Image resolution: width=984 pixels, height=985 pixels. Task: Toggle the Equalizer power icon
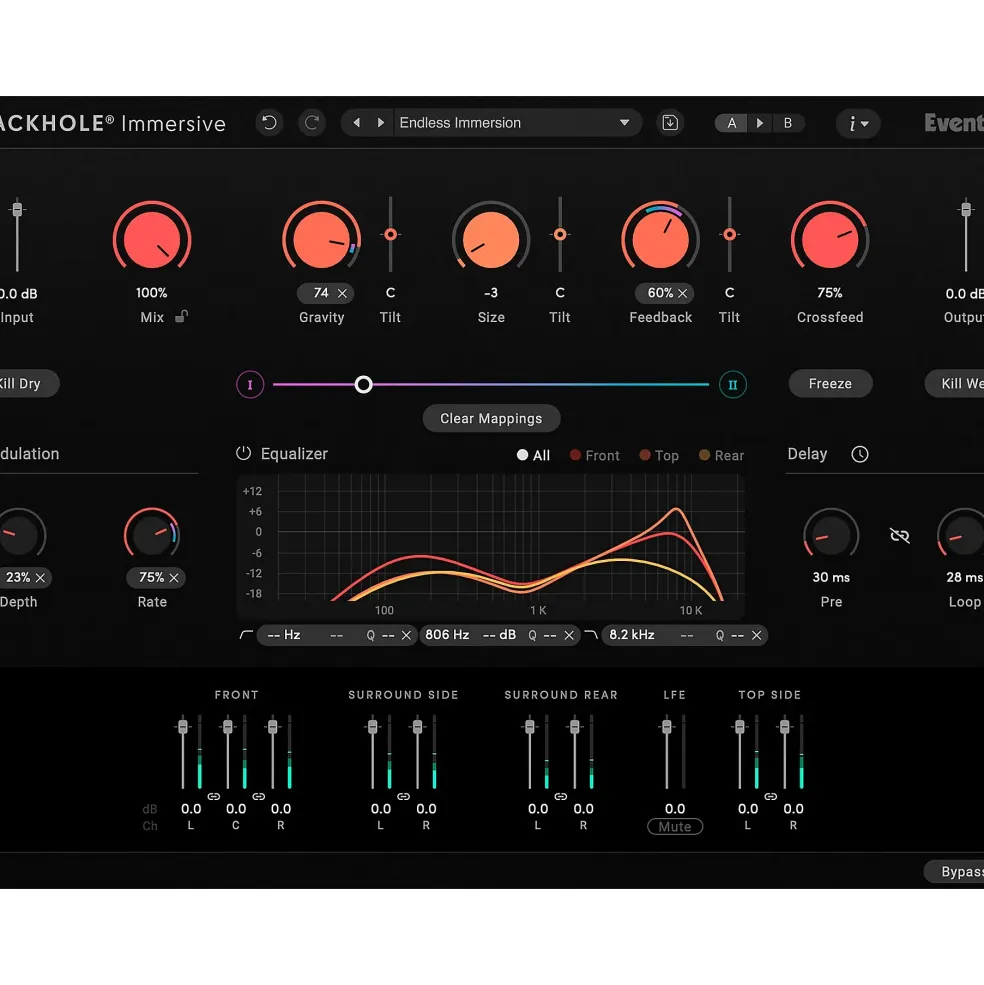point(243,453)
